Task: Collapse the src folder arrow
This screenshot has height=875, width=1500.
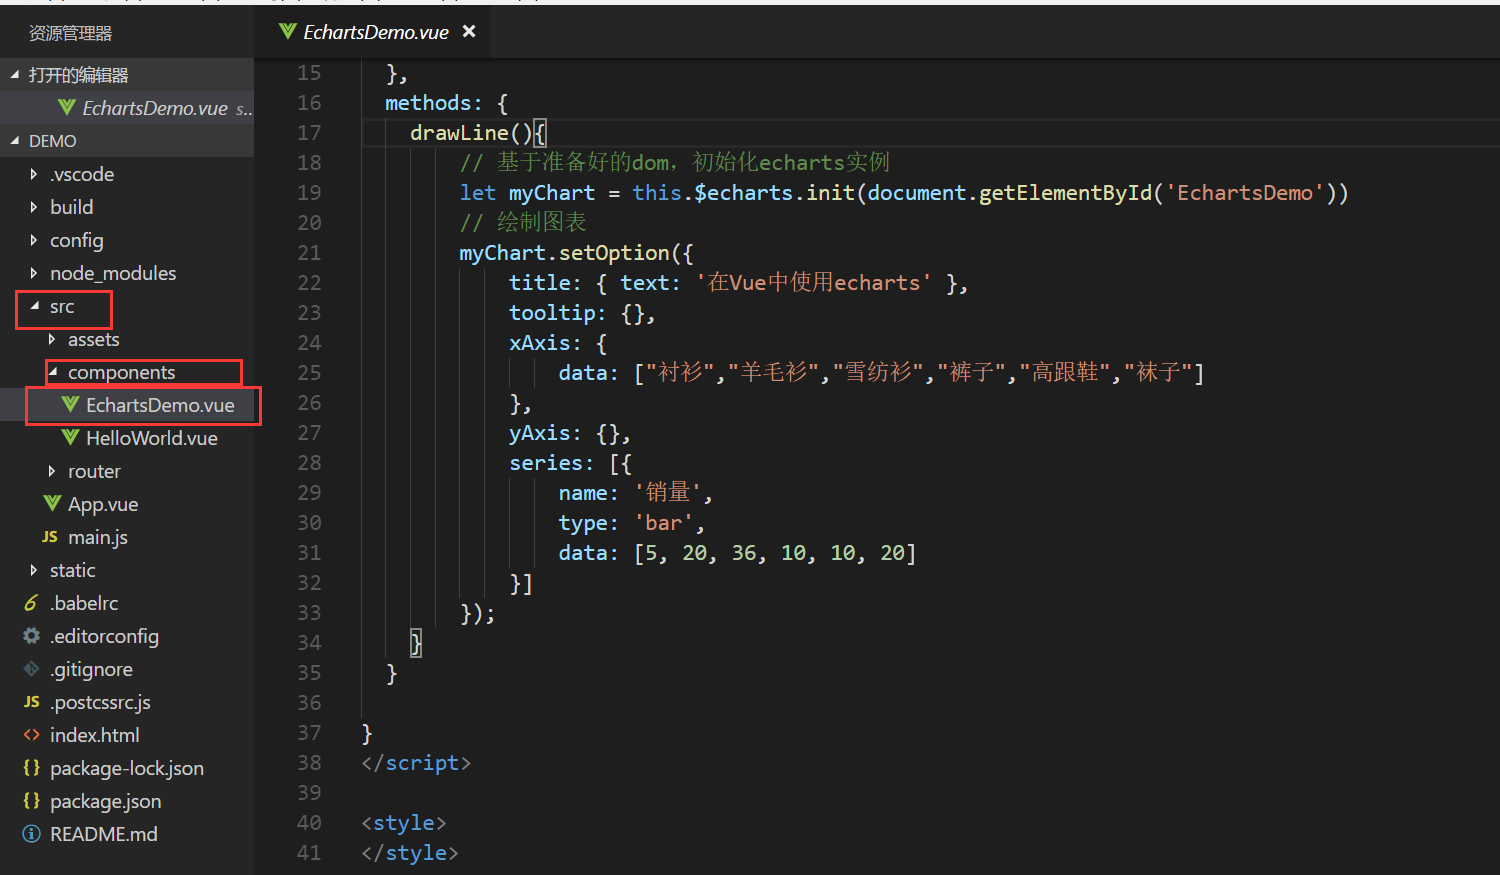Action: (x=34, y=307)
